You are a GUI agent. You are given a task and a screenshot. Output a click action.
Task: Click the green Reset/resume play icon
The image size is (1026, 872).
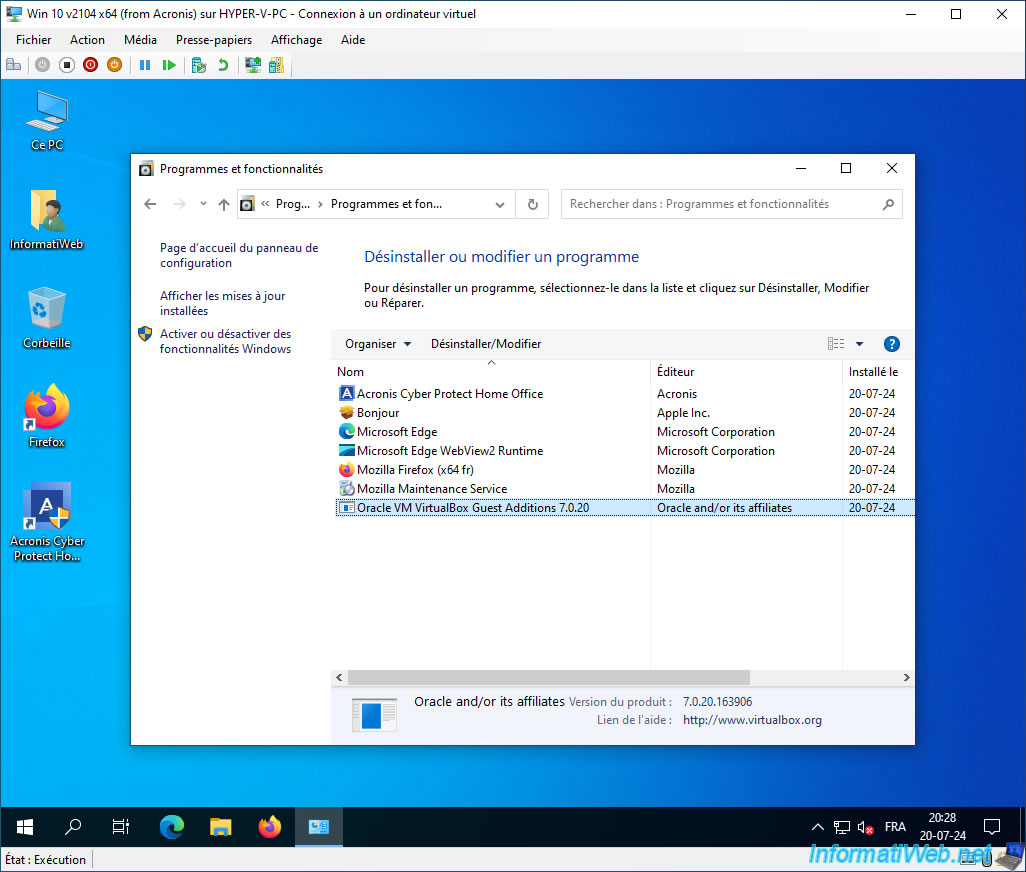pos(169,65)
